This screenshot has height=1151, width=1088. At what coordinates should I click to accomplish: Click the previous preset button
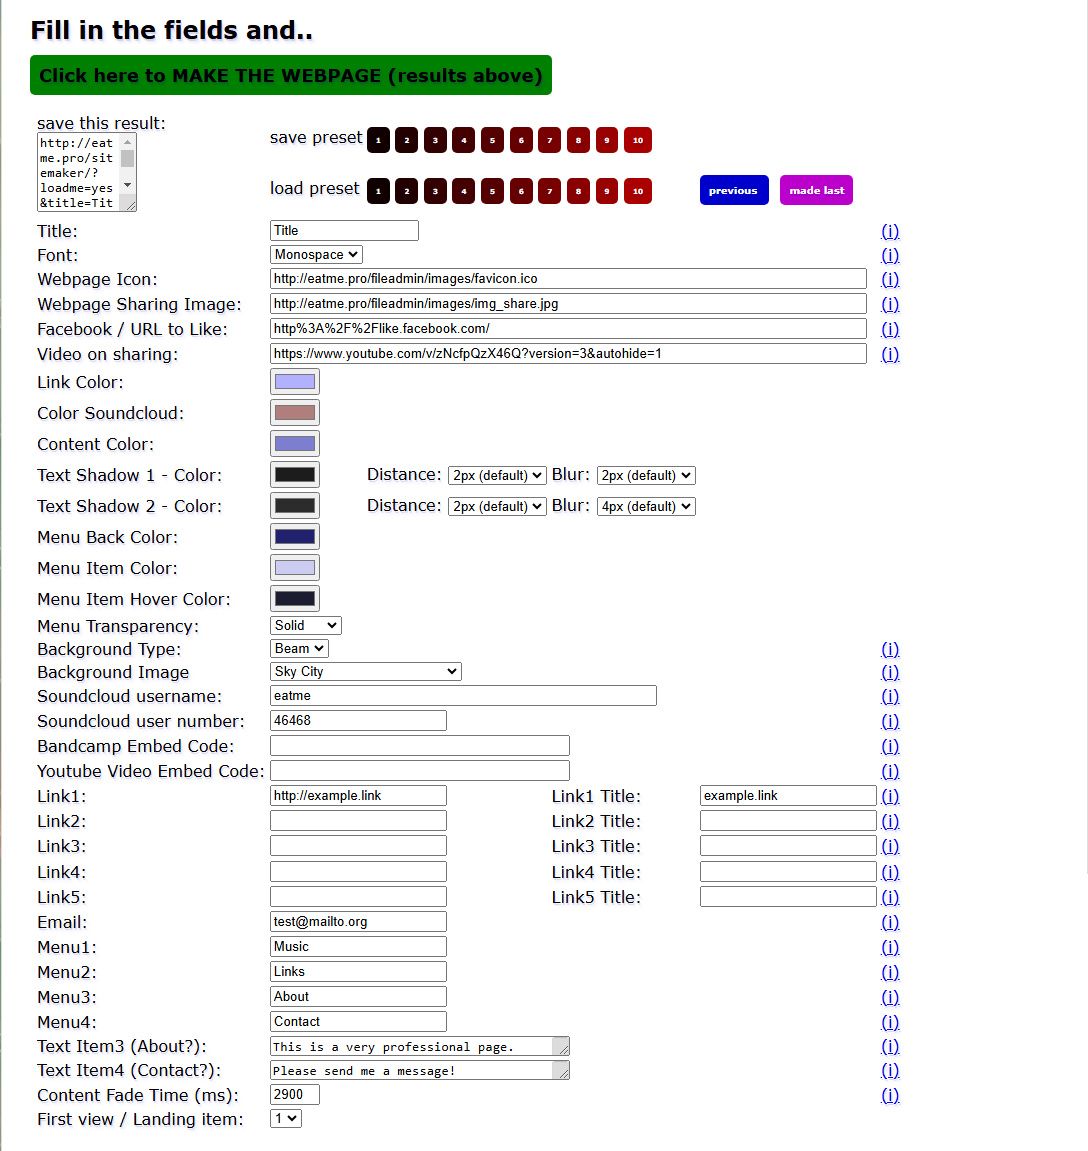pos(733,190)
